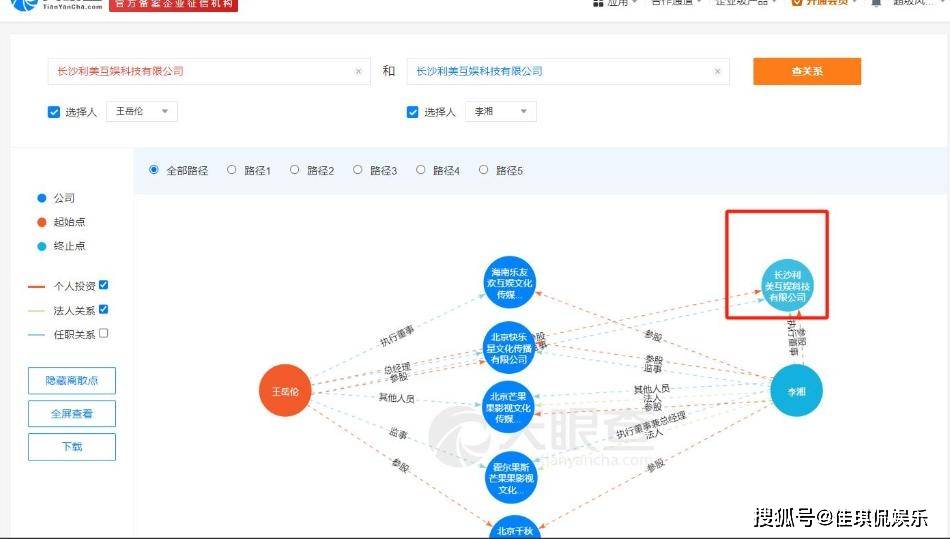Click the 北京芒果果影视文化传媒 node
Image resolution: width=950 pixels, height=539 pixels.
pos(508,407)
